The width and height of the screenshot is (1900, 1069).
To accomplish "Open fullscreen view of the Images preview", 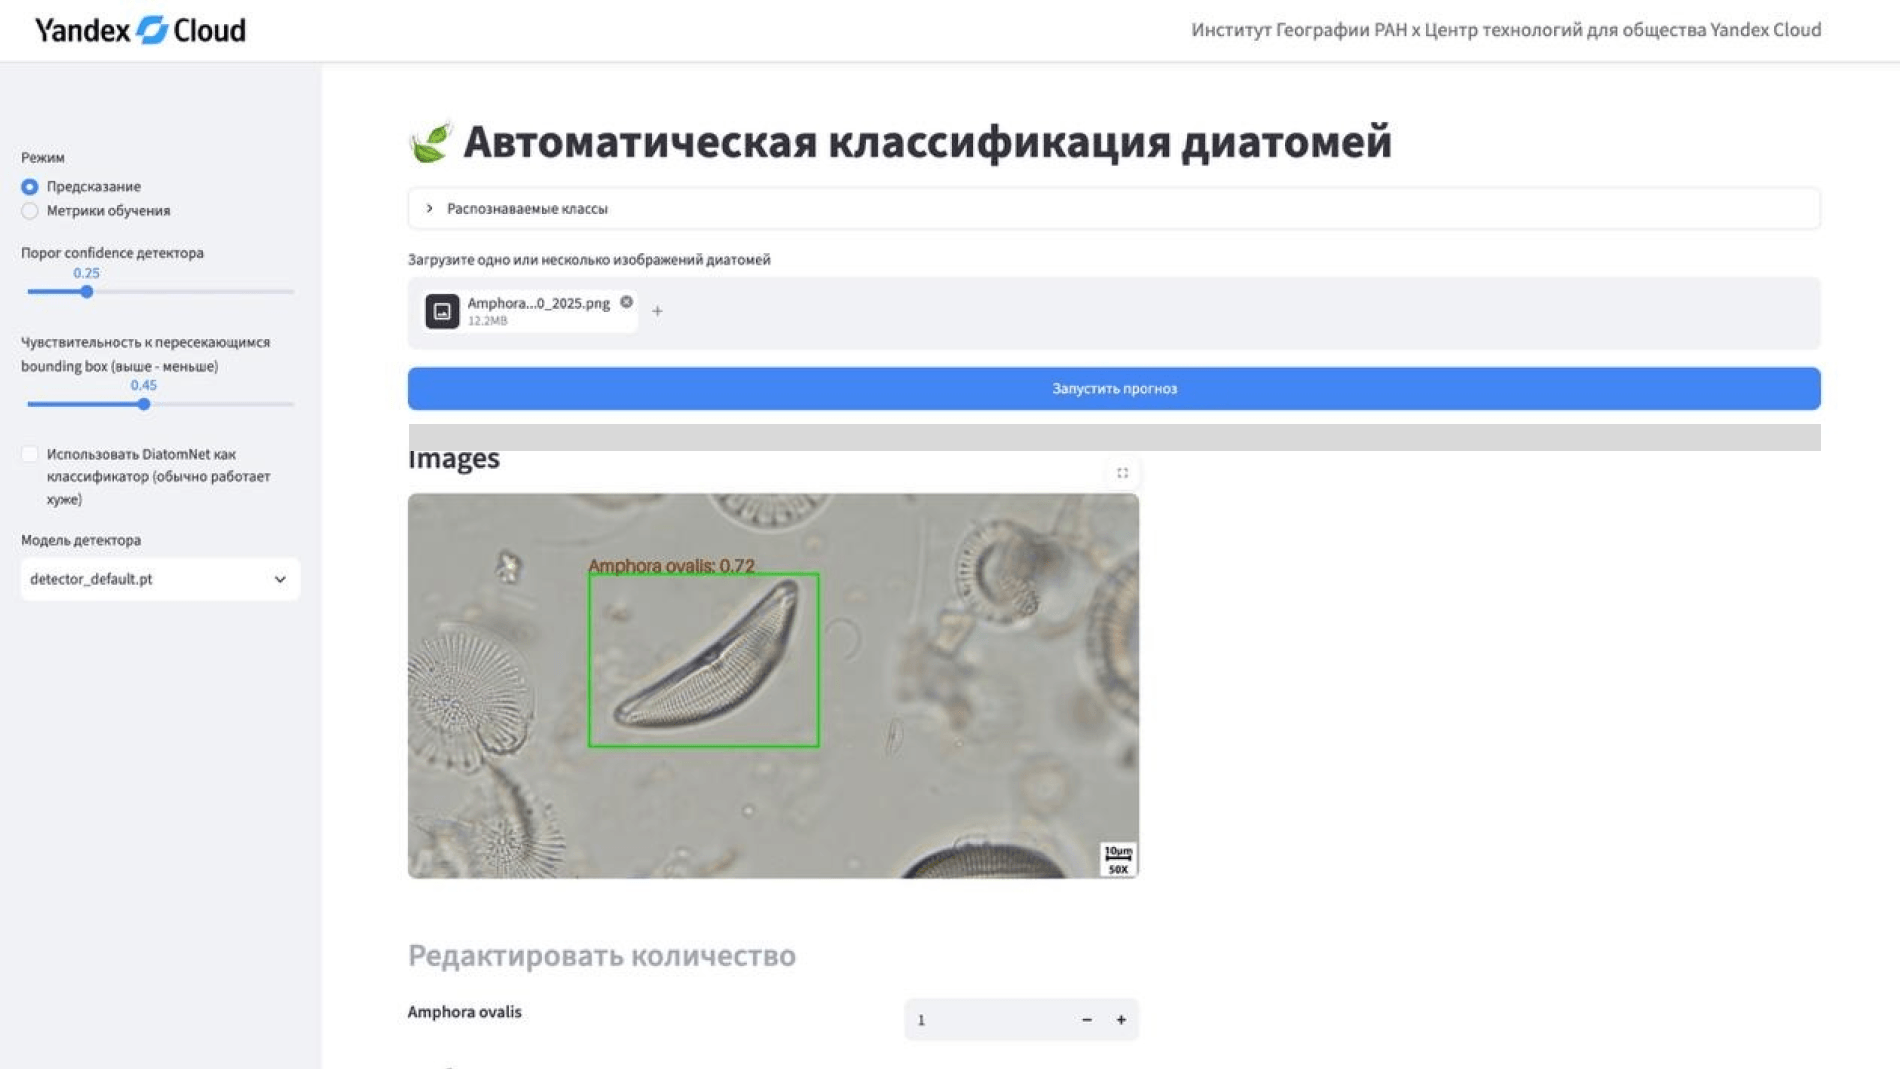I will (1122, 473).
